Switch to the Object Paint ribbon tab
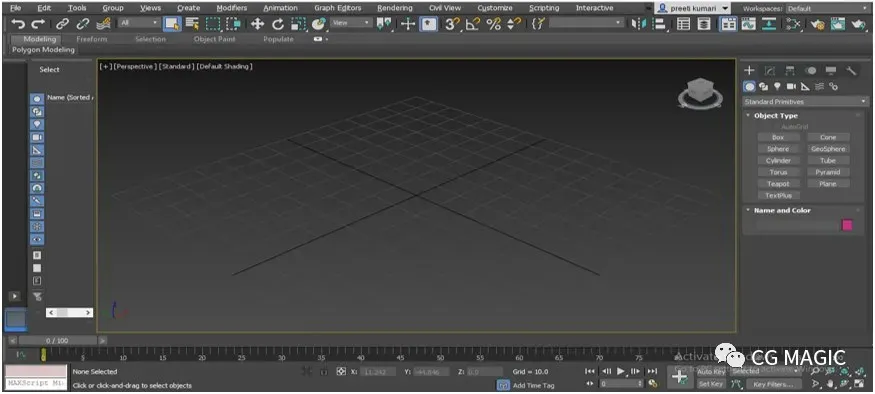 [214, 39]
